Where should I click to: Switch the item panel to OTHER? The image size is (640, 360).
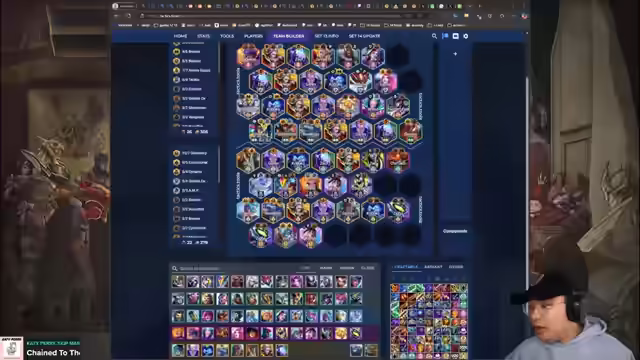coord(456,267)
